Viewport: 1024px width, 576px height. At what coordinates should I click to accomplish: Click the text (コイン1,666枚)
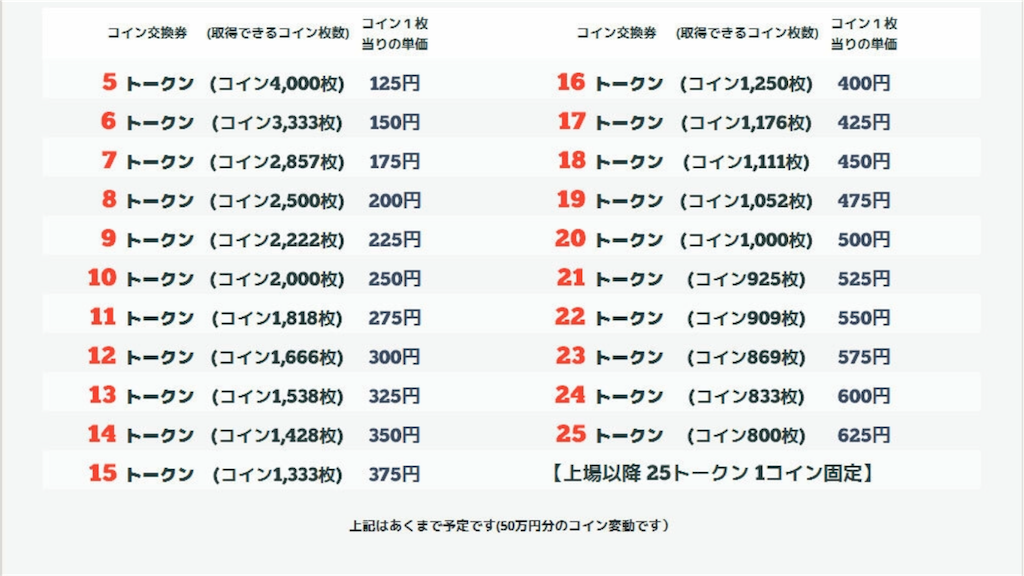[x=277, y=358]
